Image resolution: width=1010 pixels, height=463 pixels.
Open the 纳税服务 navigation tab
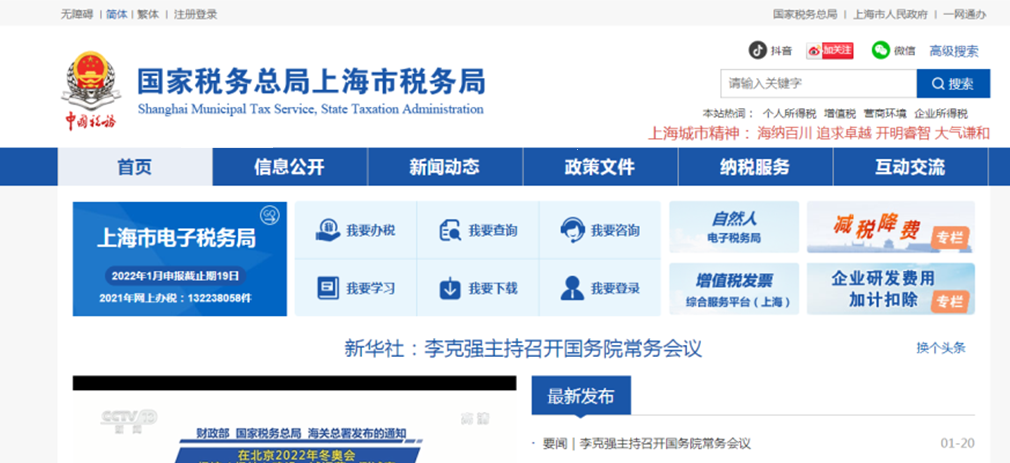(x=755, y=167)
